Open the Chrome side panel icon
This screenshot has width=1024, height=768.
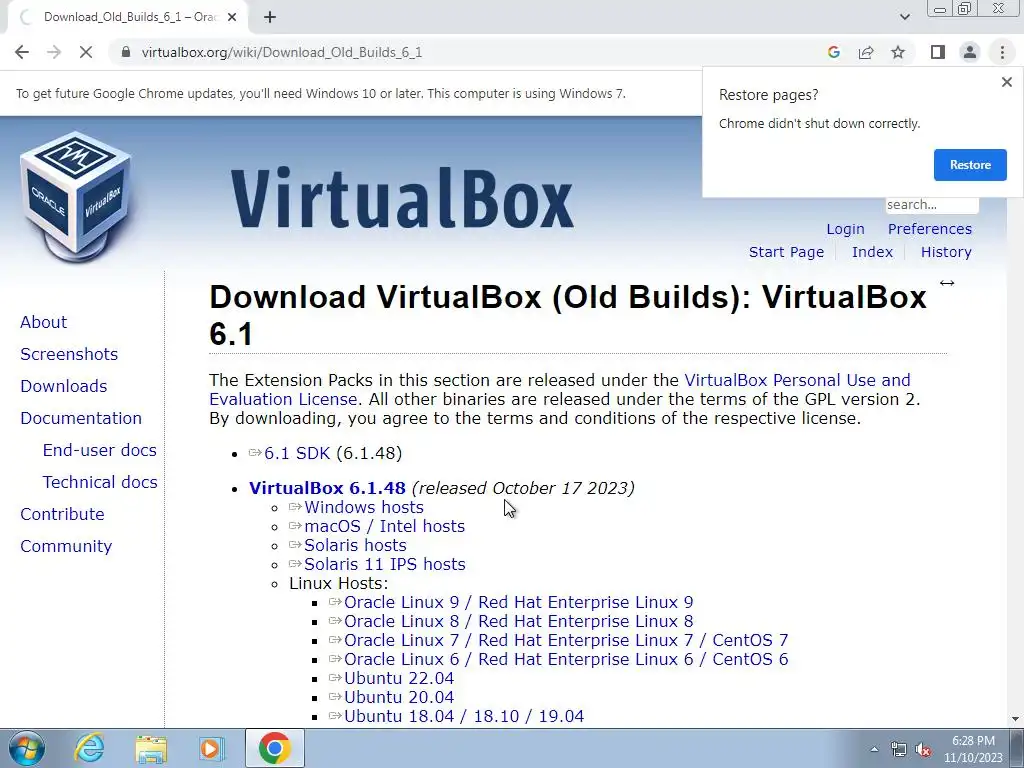tap(938, 52)
